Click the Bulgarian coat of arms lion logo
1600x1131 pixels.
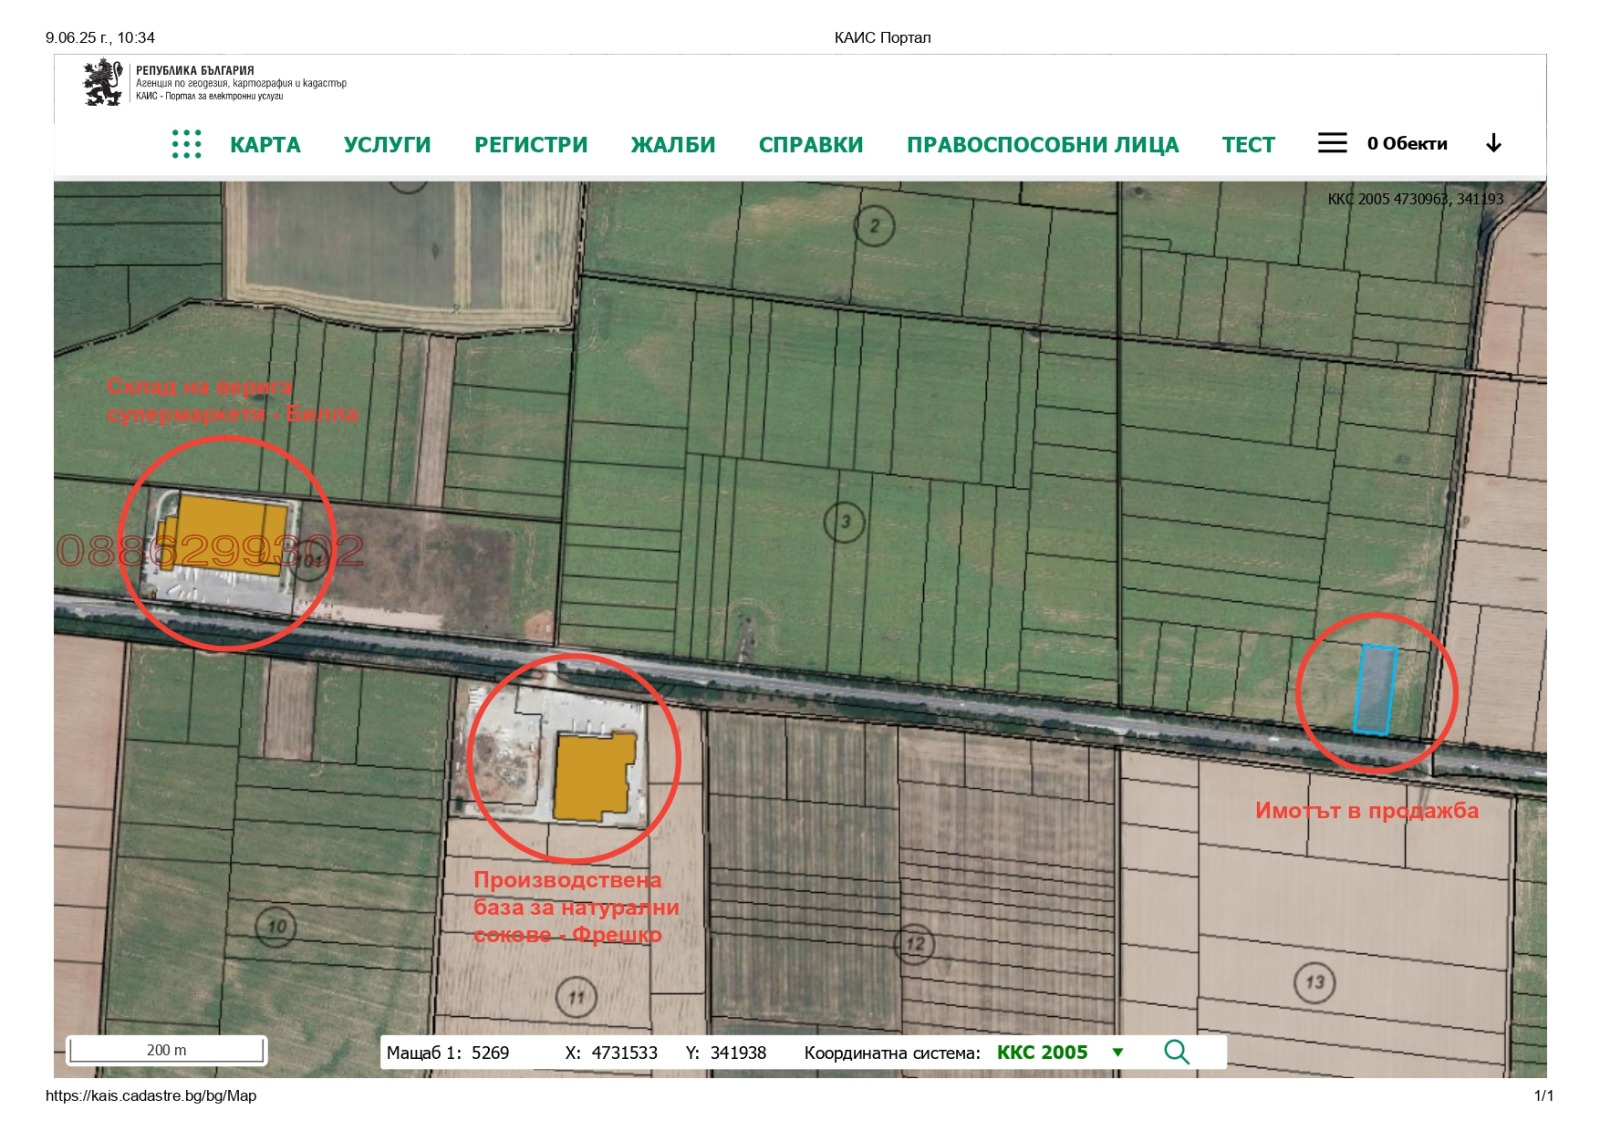pos(101,81)
